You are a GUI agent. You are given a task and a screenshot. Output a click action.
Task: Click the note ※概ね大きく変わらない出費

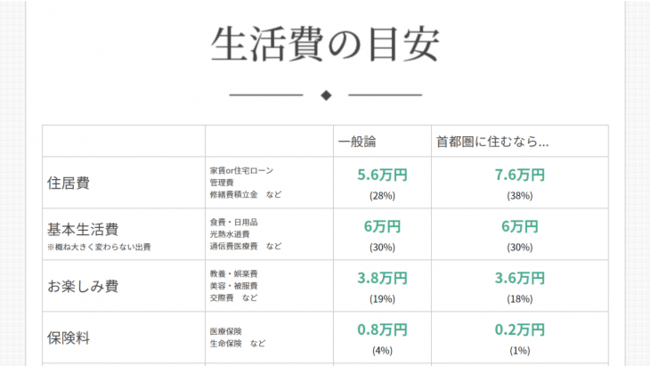click(x=99, y=247)
